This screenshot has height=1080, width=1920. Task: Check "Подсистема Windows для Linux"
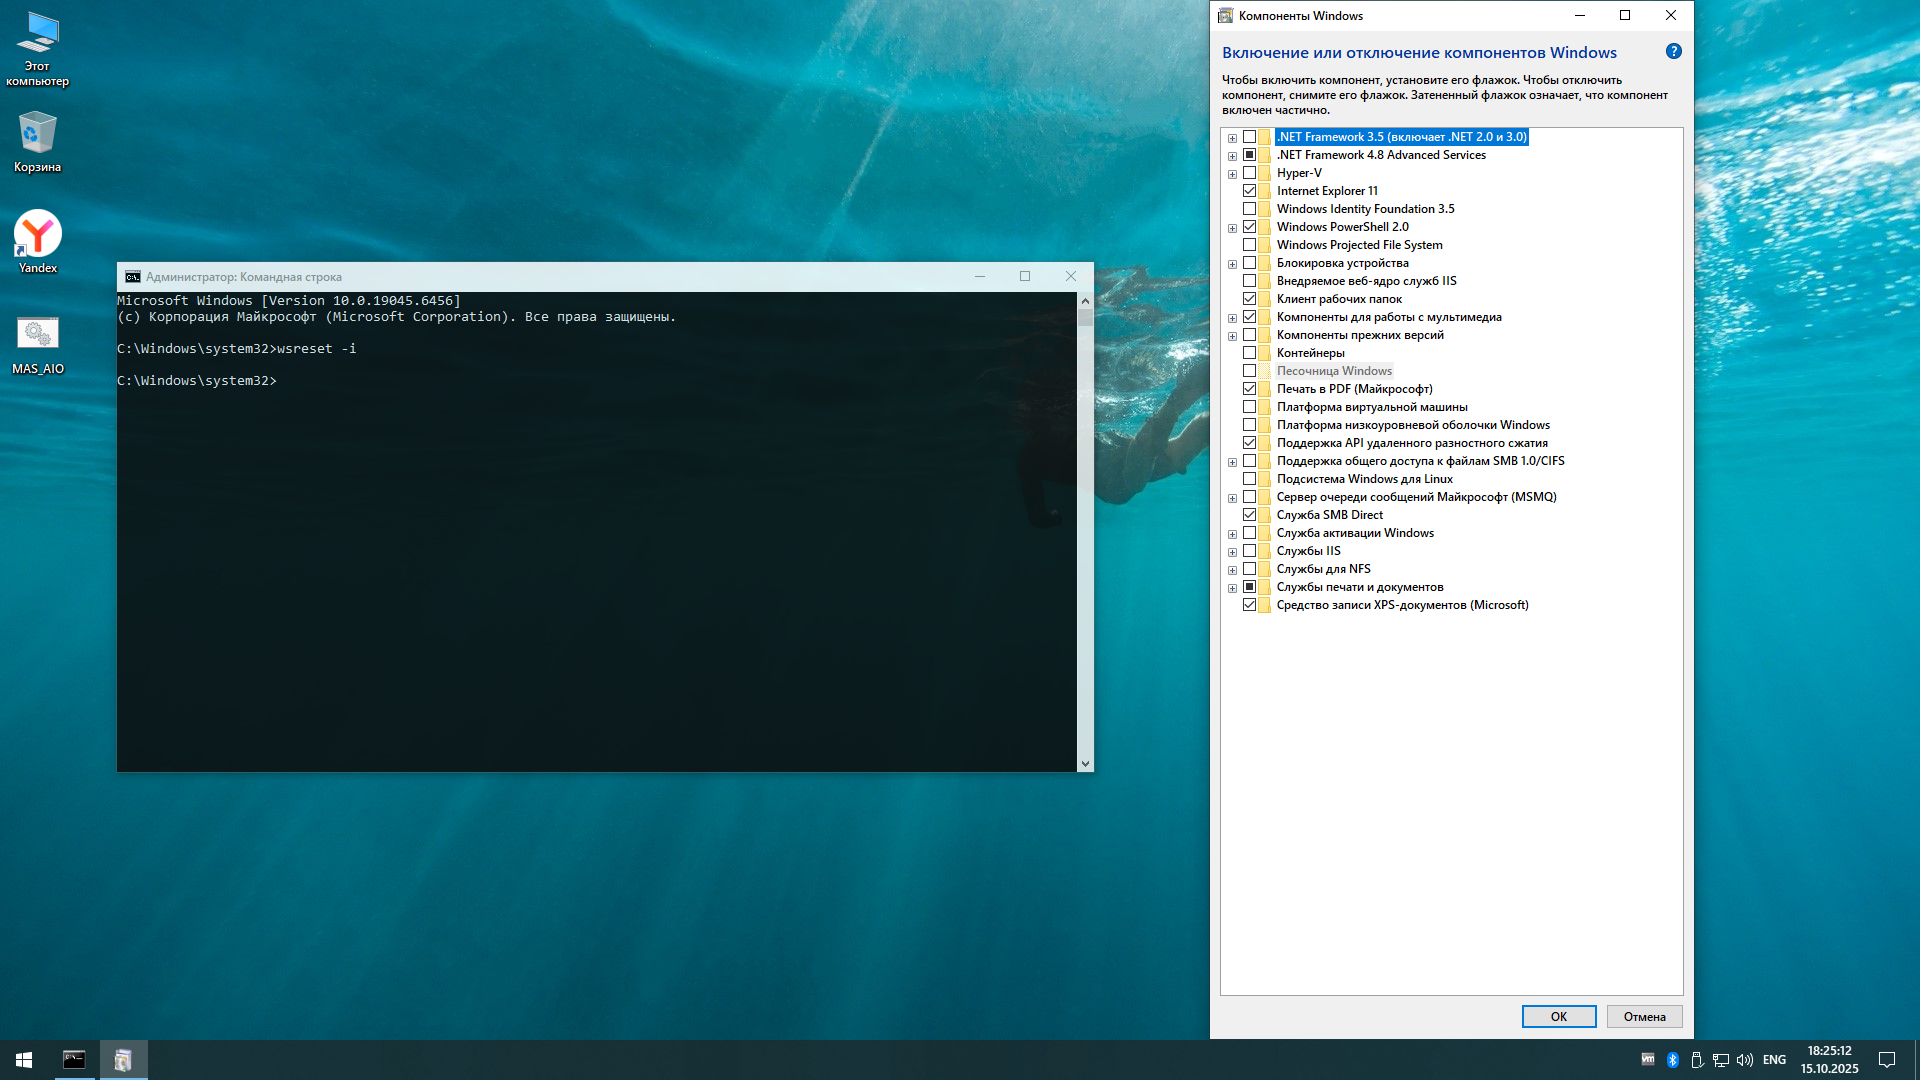pyautogui.click(x=1251, y=478)
